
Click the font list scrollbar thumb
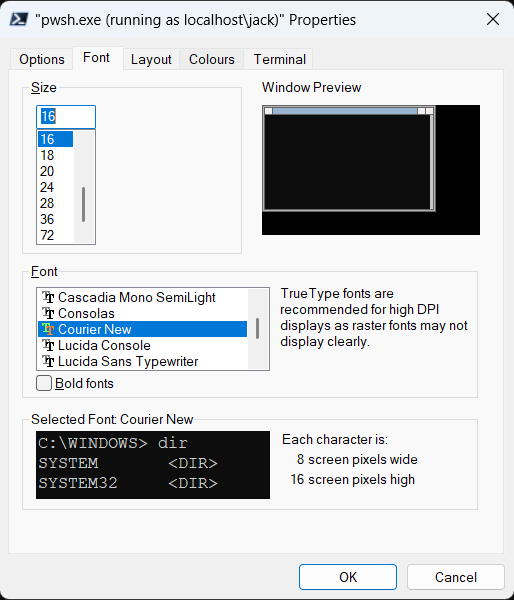258,328
